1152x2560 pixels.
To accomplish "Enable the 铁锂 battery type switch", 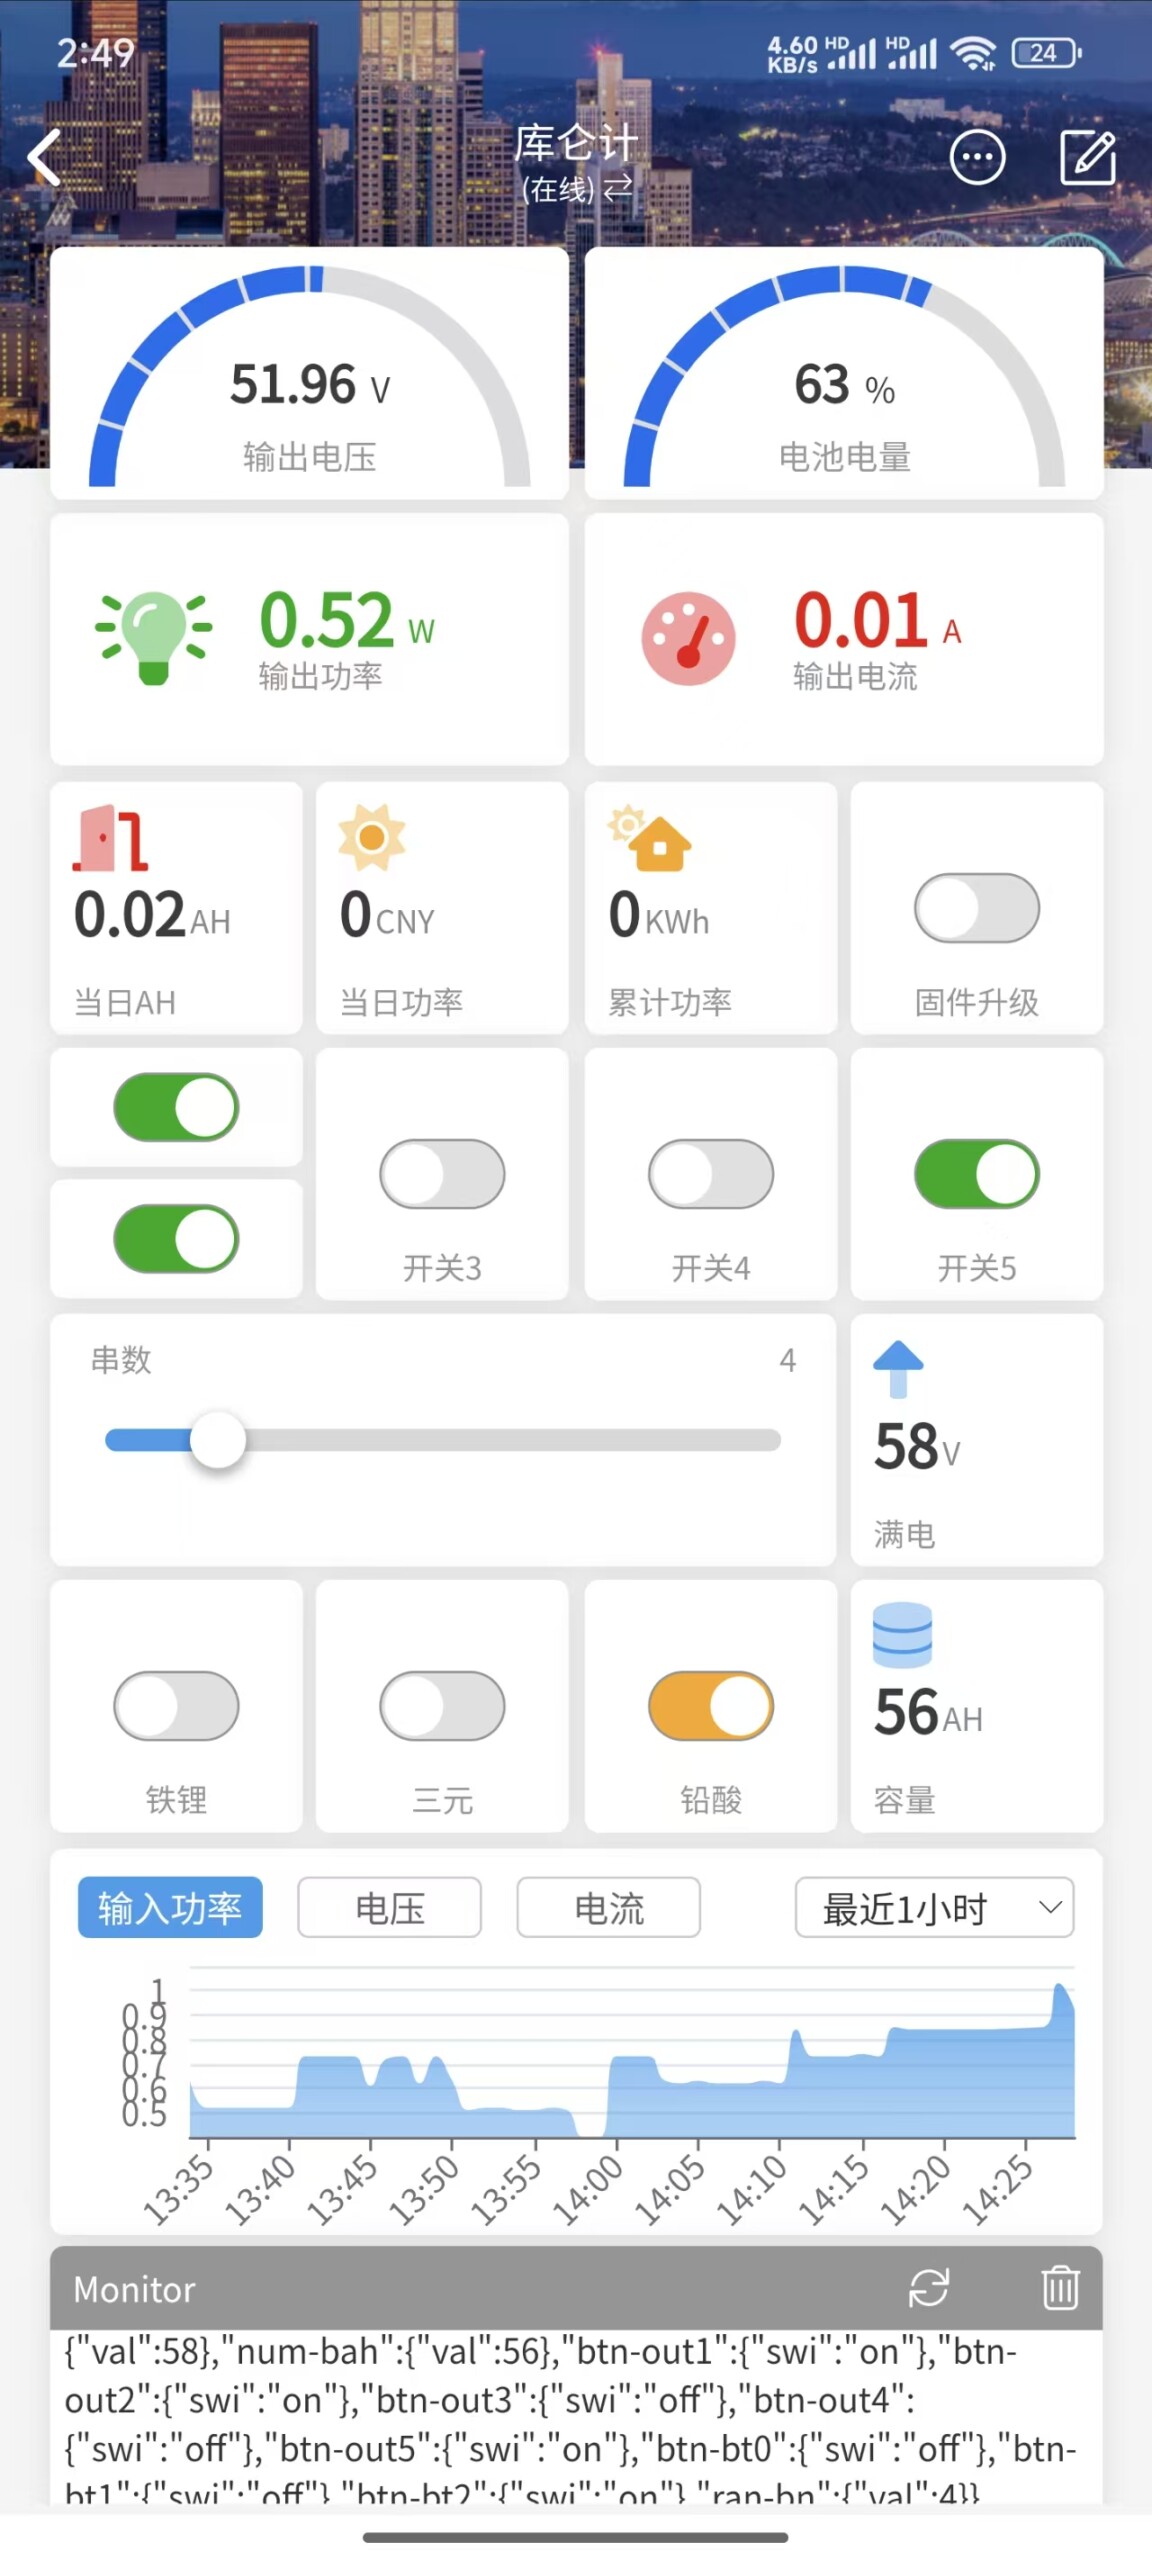I will tap(176, 1706).
